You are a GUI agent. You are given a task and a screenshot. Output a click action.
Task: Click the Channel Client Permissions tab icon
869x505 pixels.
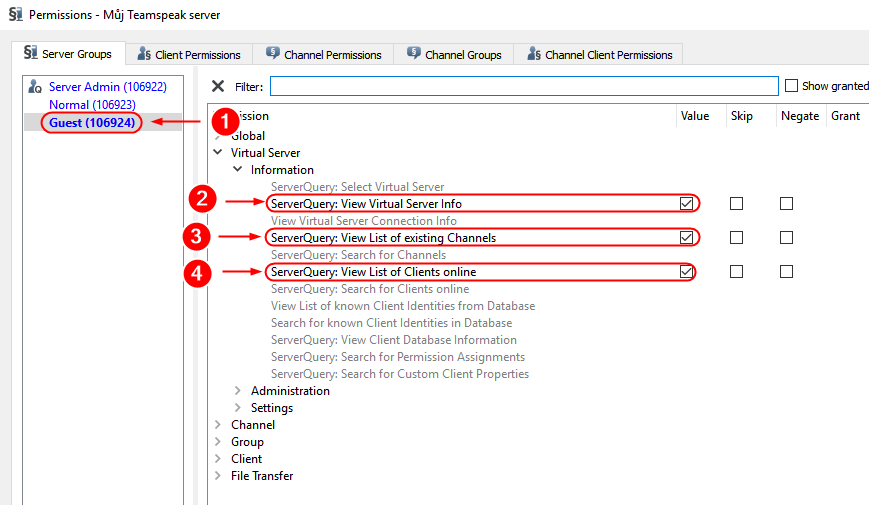pos(534,54)
